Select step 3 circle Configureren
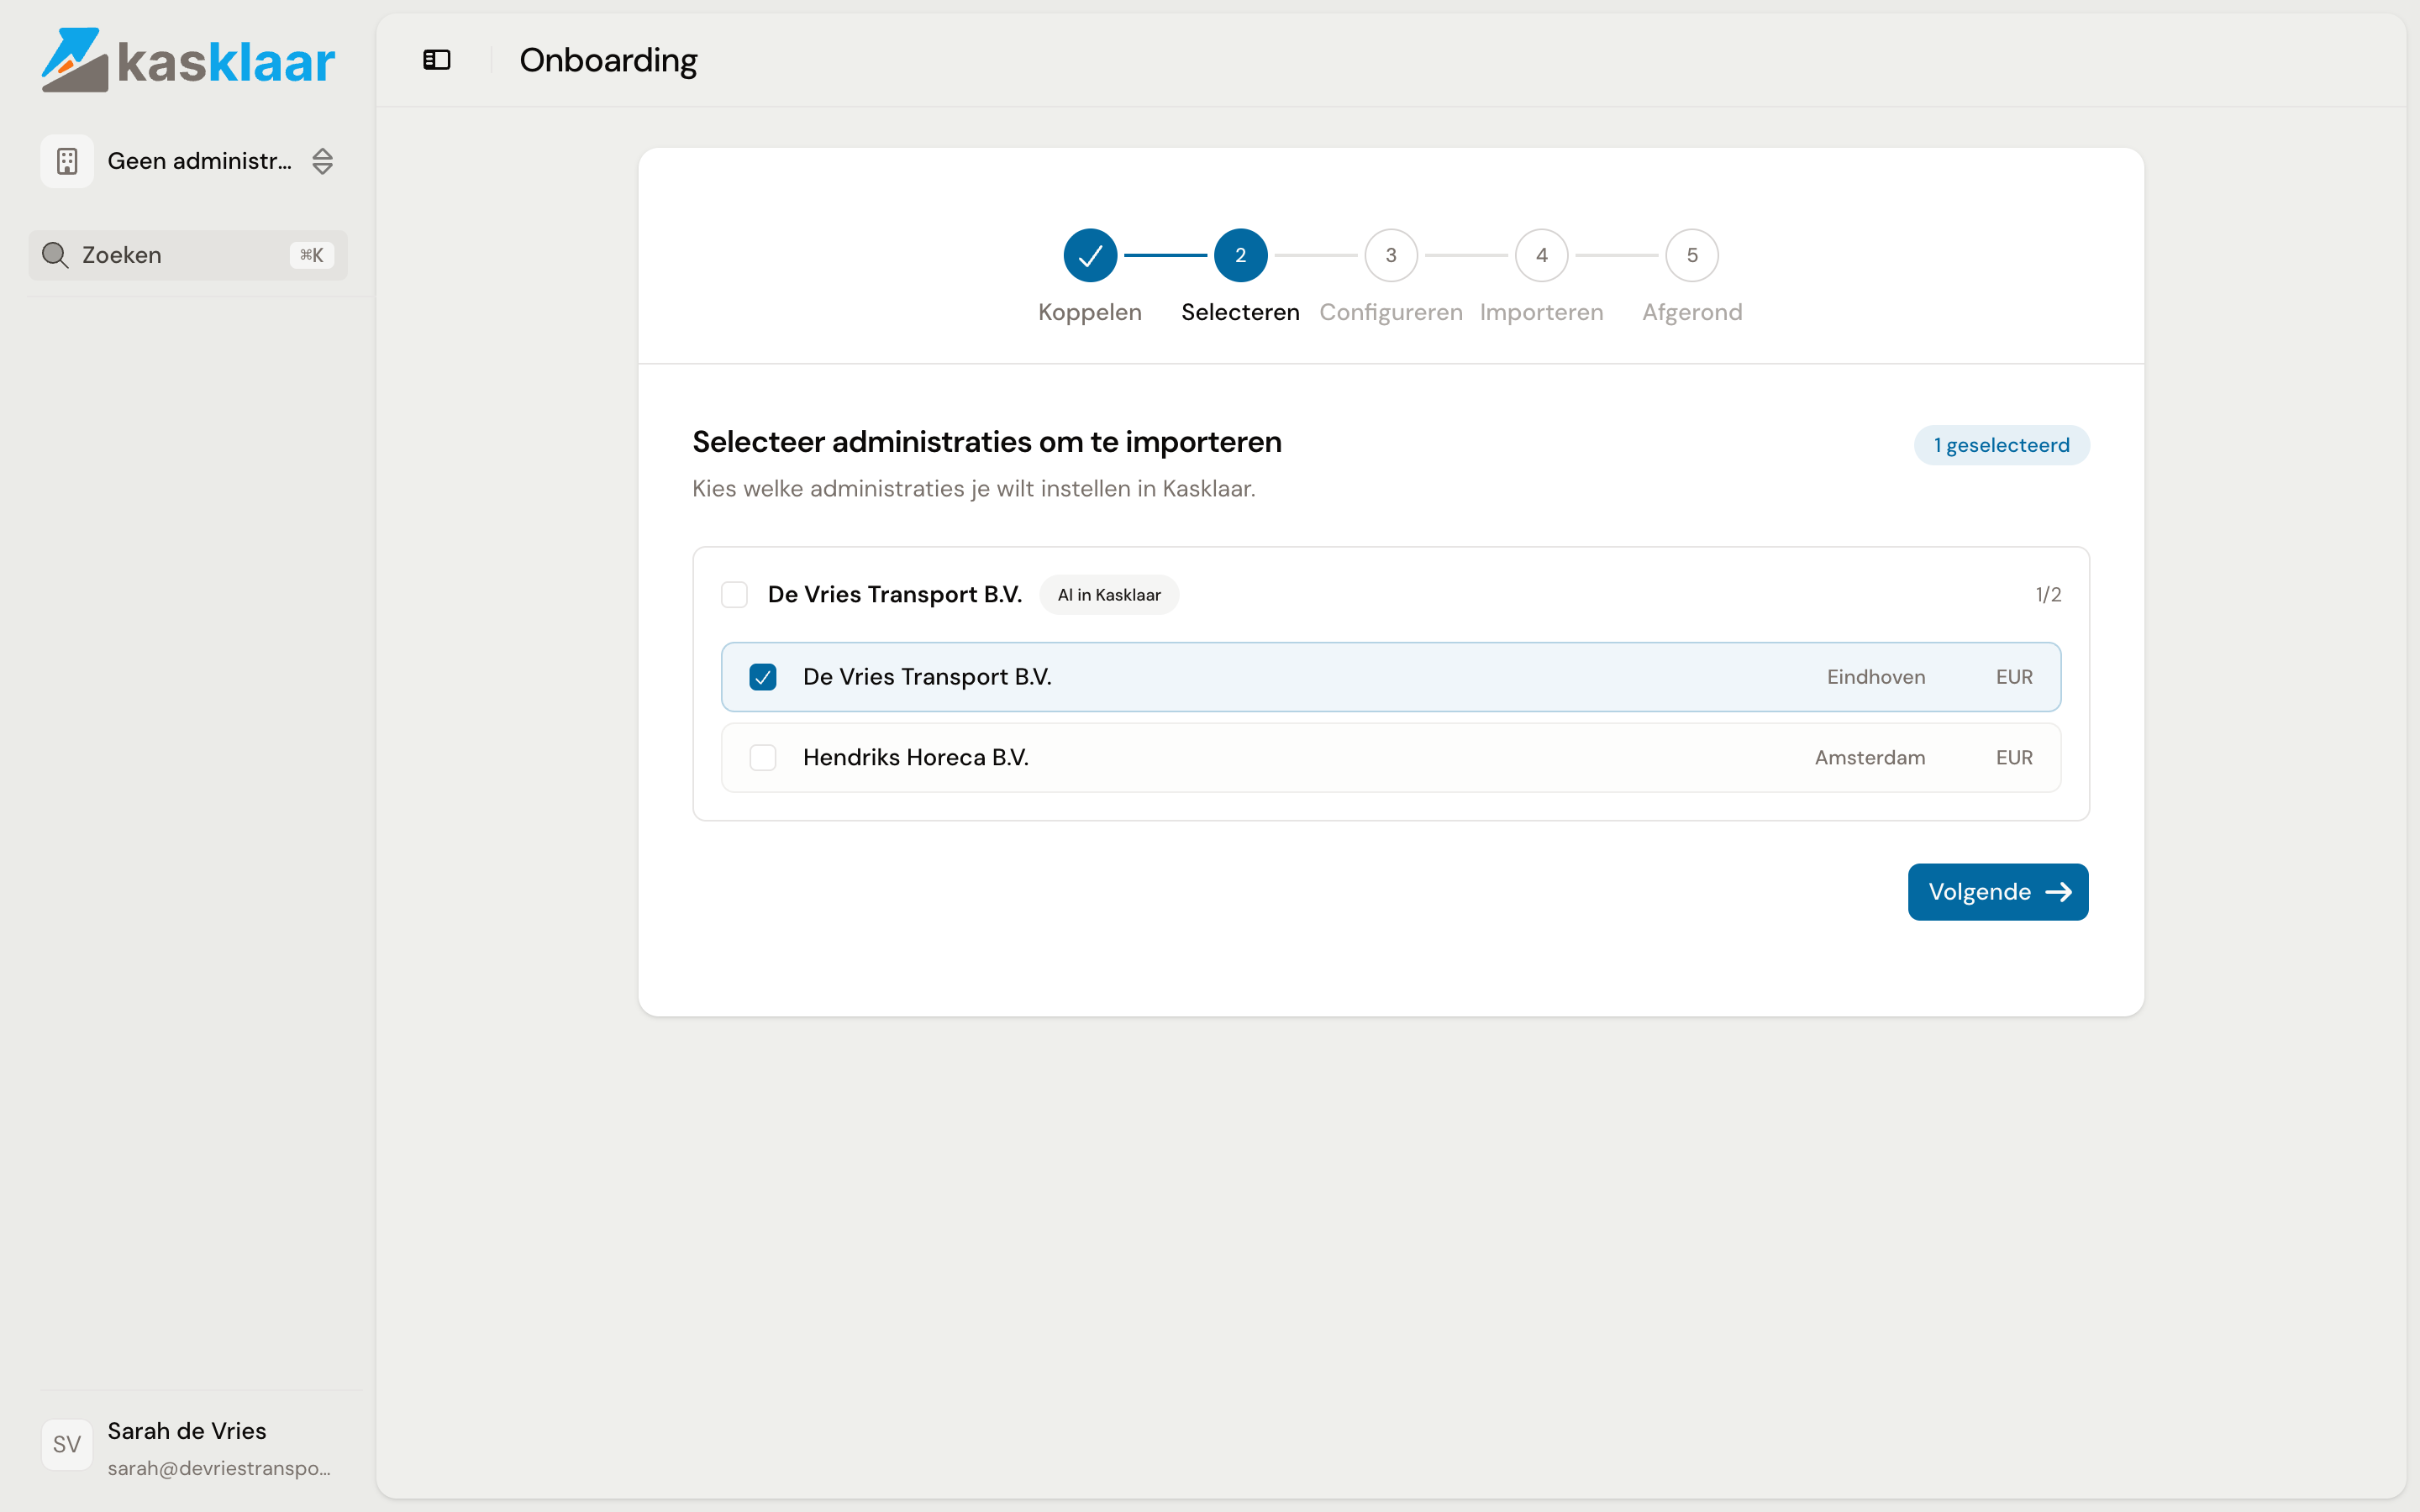Viewport: 2420px width, 1512px height. pyautogui.click(x=1391, y=255)
